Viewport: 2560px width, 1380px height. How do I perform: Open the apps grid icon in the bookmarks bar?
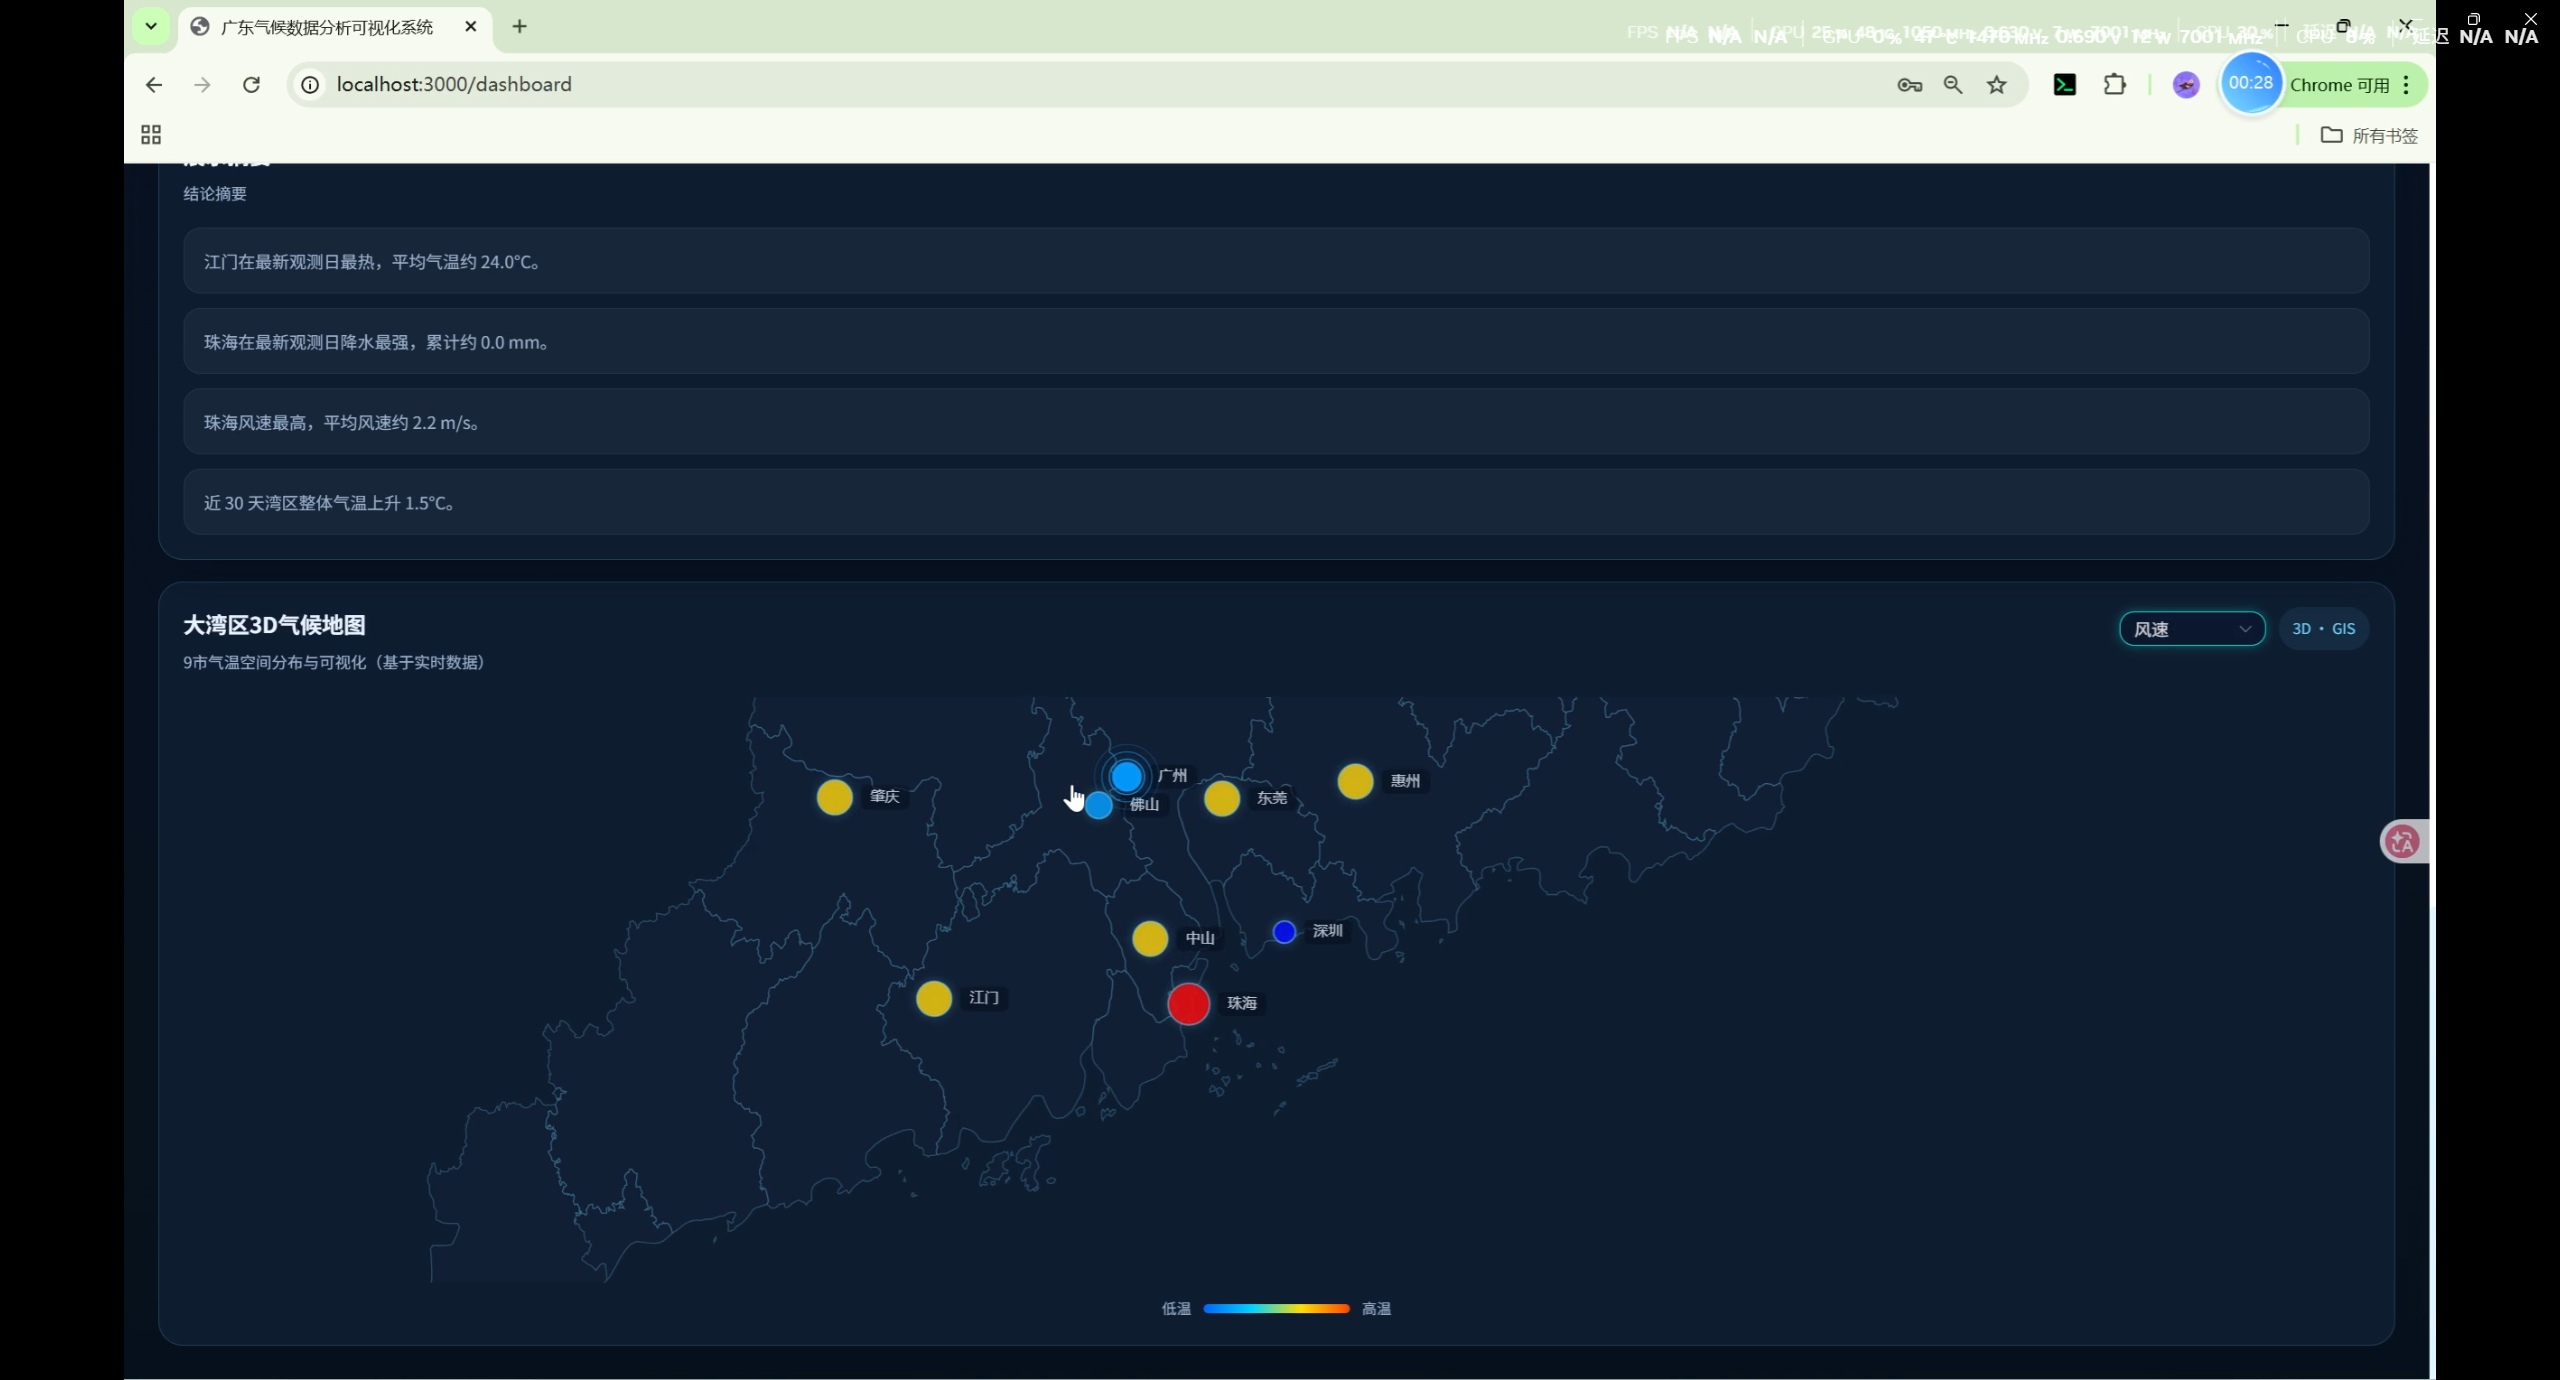coord(151,135)
